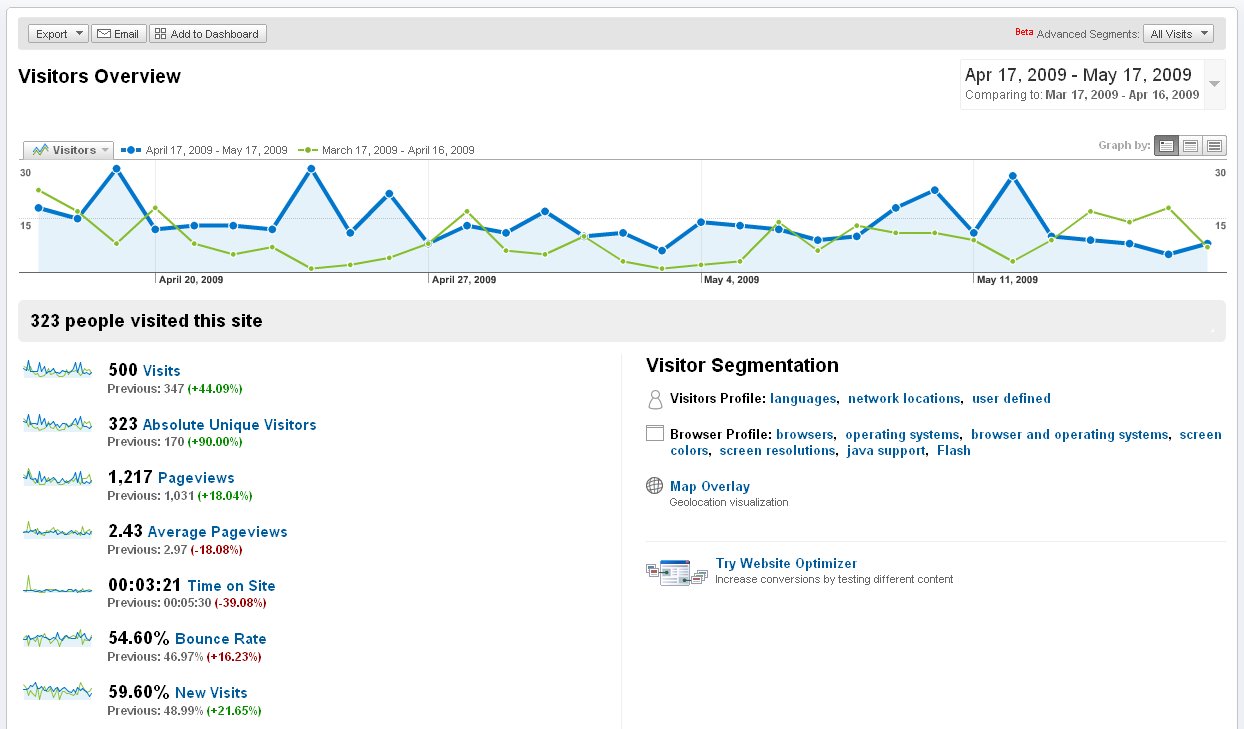Expand the date range selector arrow

tap(1214, 84)
